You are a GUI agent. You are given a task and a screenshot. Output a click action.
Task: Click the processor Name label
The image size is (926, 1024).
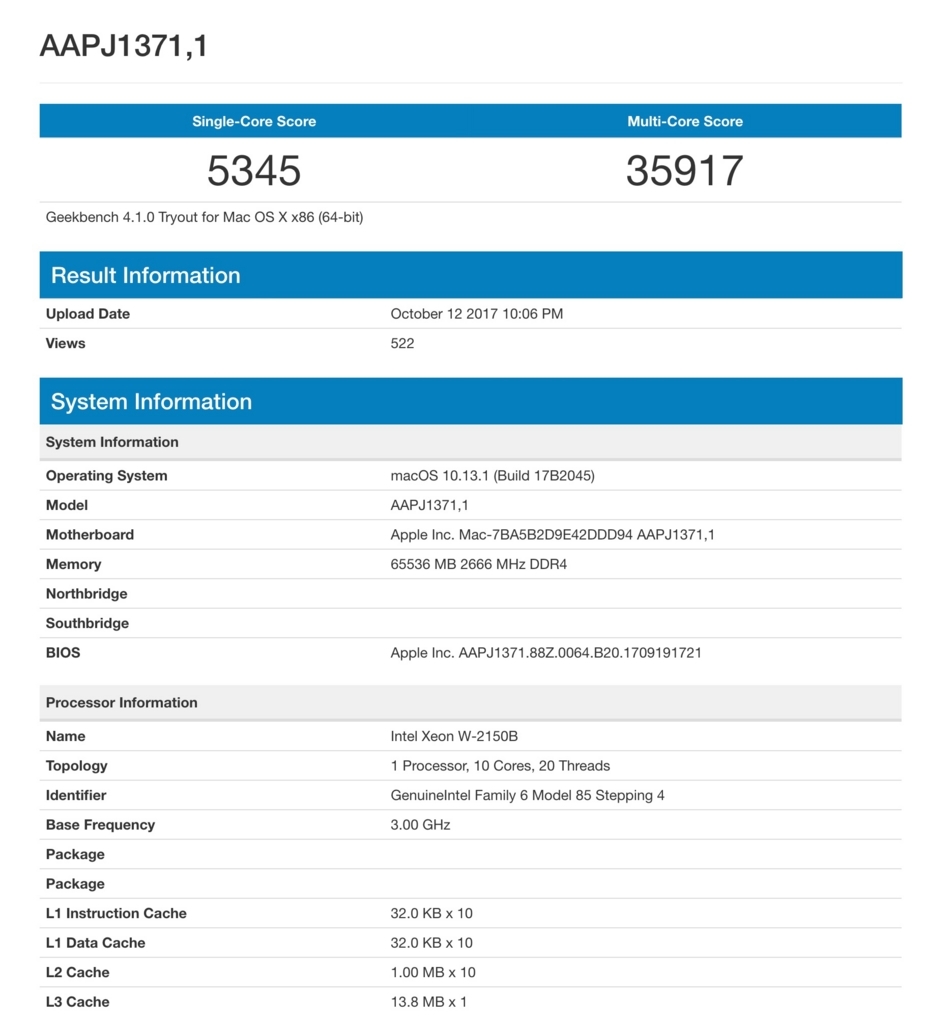(65, 737)
